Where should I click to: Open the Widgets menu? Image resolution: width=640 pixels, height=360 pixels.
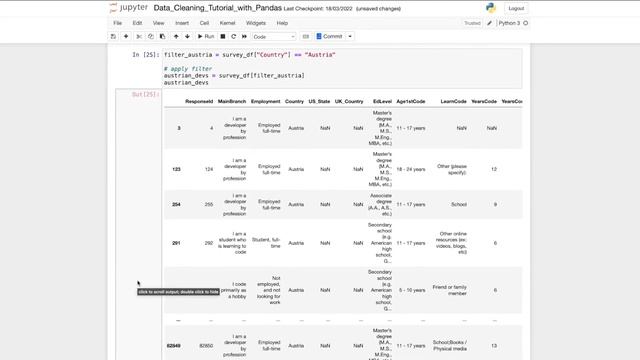[256, 23]
